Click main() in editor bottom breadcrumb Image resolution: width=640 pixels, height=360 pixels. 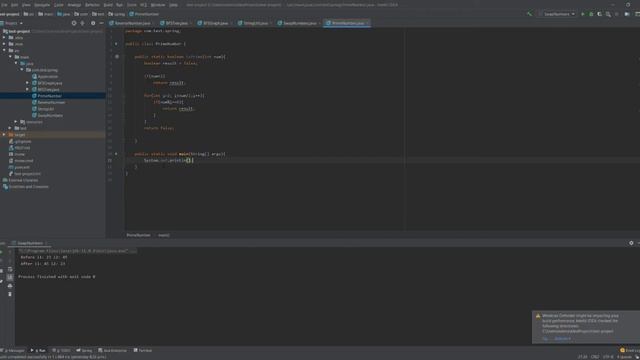tap(164, 235)
